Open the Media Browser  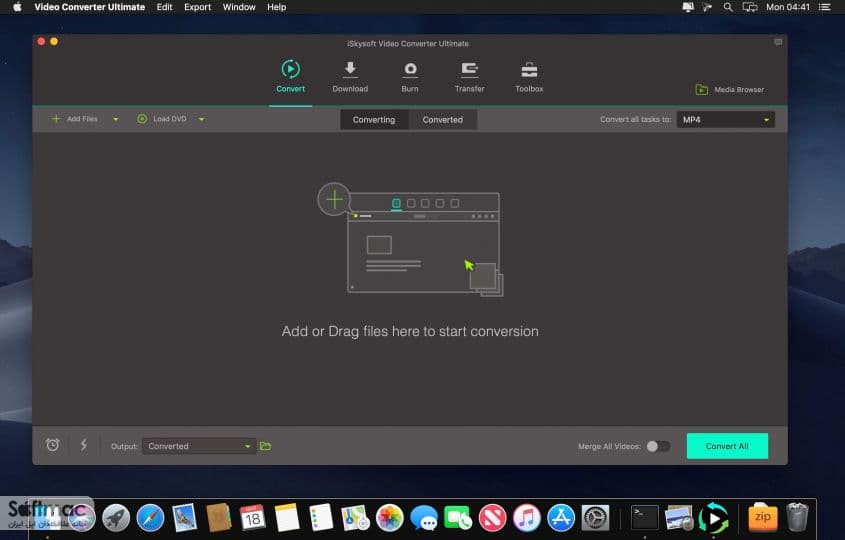tap(730, 89)
